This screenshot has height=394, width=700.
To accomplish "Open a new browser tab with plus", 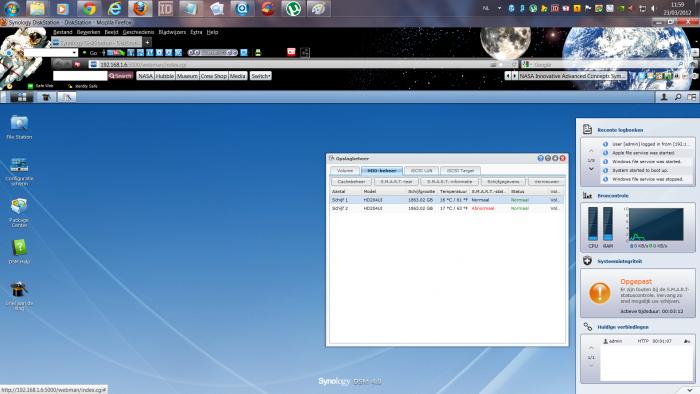I will click(x=147, y=42).
